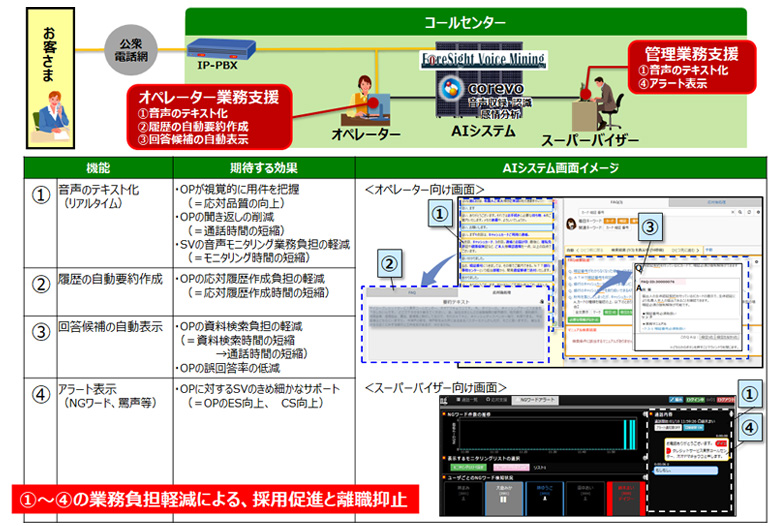780x526 pixels.
Task: Click the ForeSight Voice Mining logo
Action: click(x=483, y=59)
